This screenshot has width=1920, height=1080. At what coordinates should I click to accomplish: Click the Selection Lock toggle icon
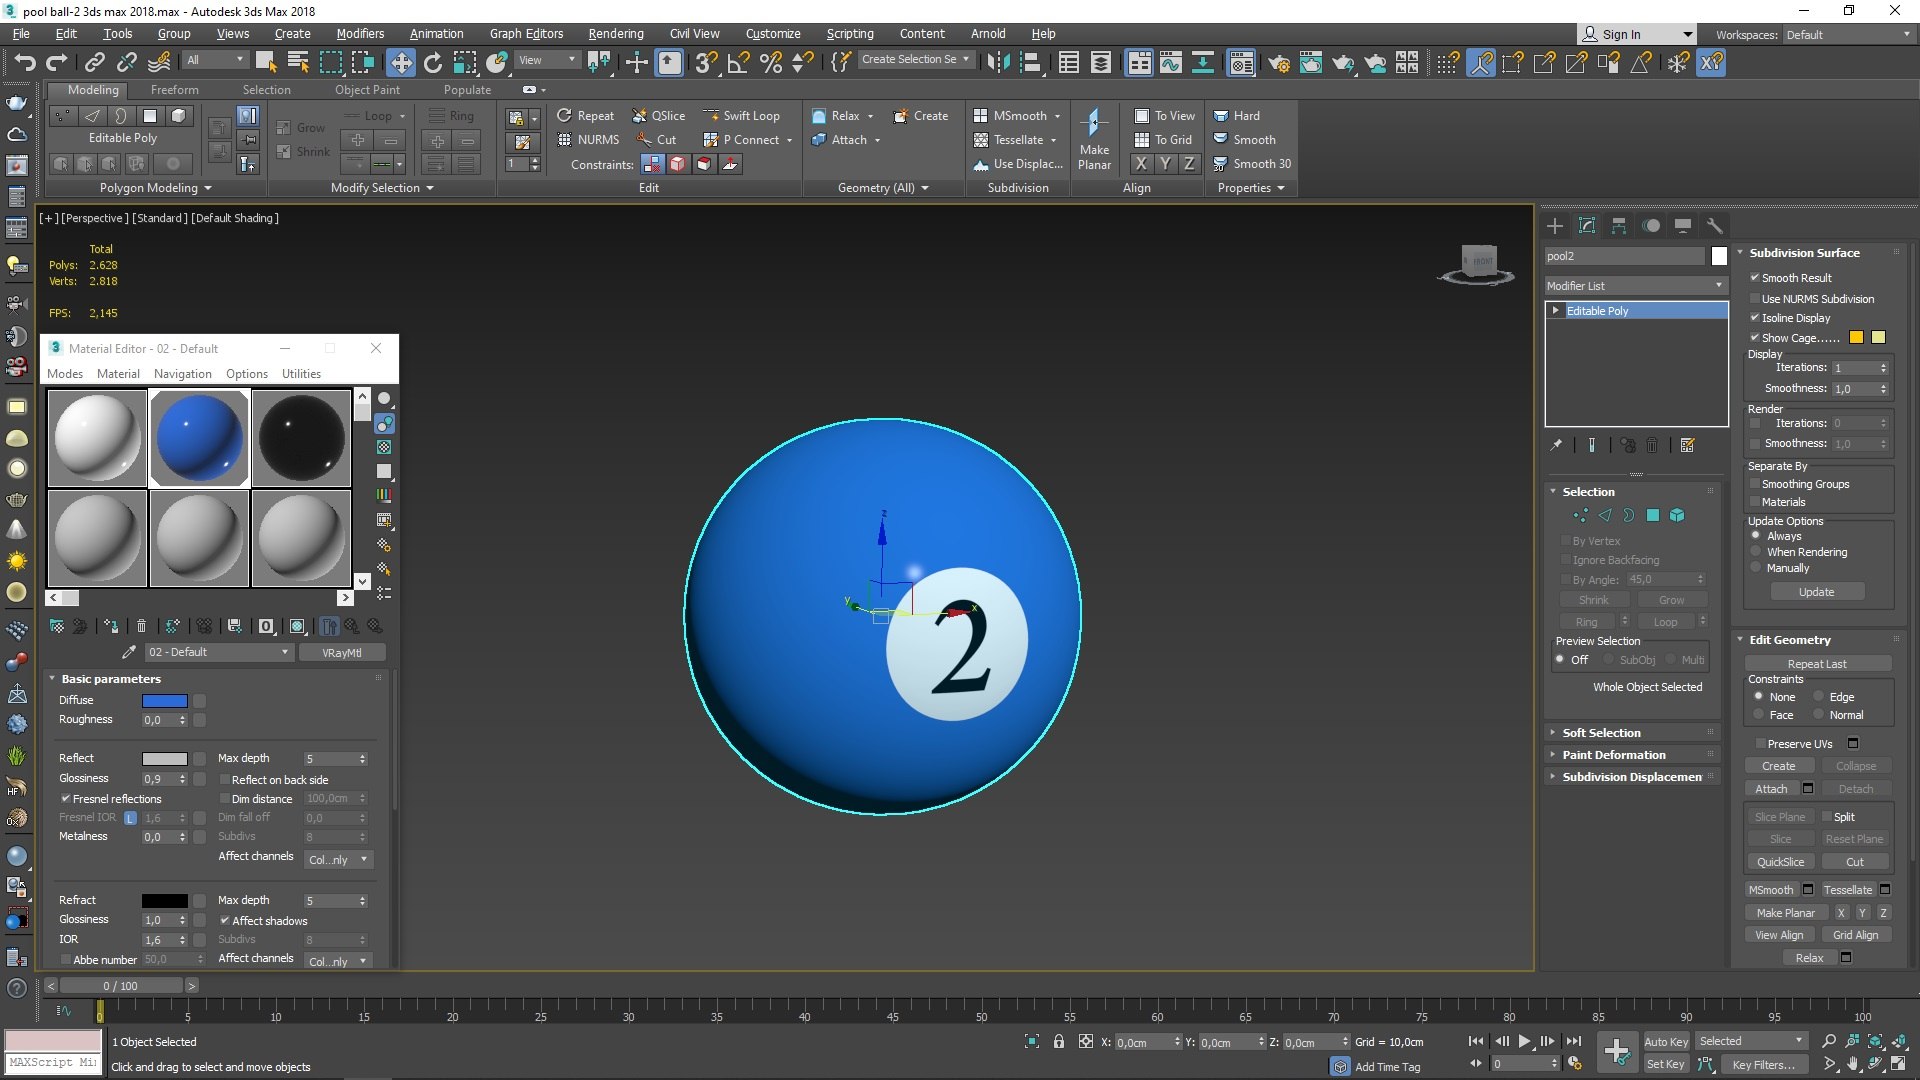tap(1059, 1041)
